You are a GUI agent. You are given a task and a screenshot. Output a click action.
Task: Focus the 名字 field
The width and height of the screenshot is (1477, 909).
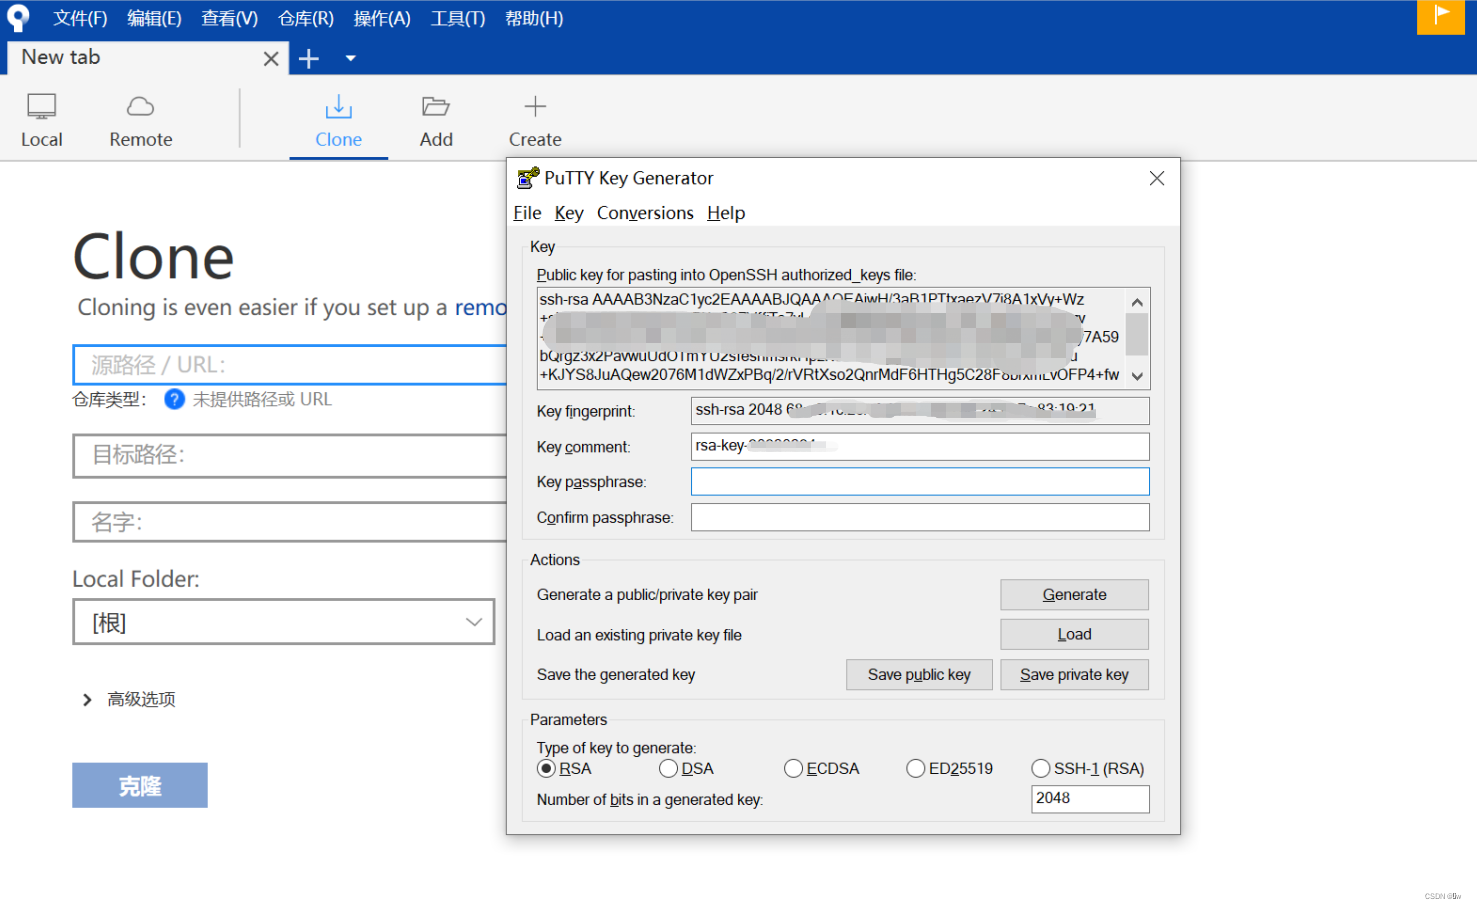pyautogui.click(x=290, y=522)
